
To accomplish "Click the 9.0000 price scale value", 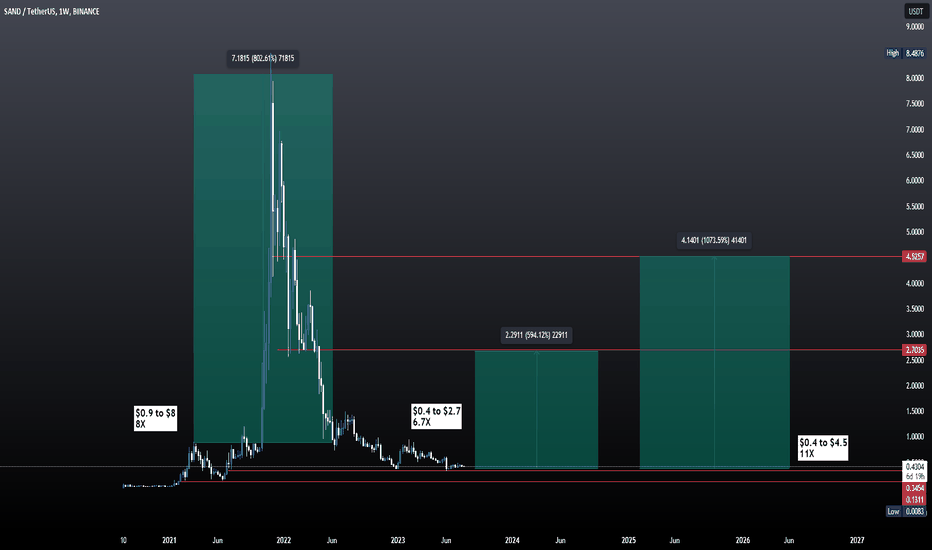I will [915, 27].
